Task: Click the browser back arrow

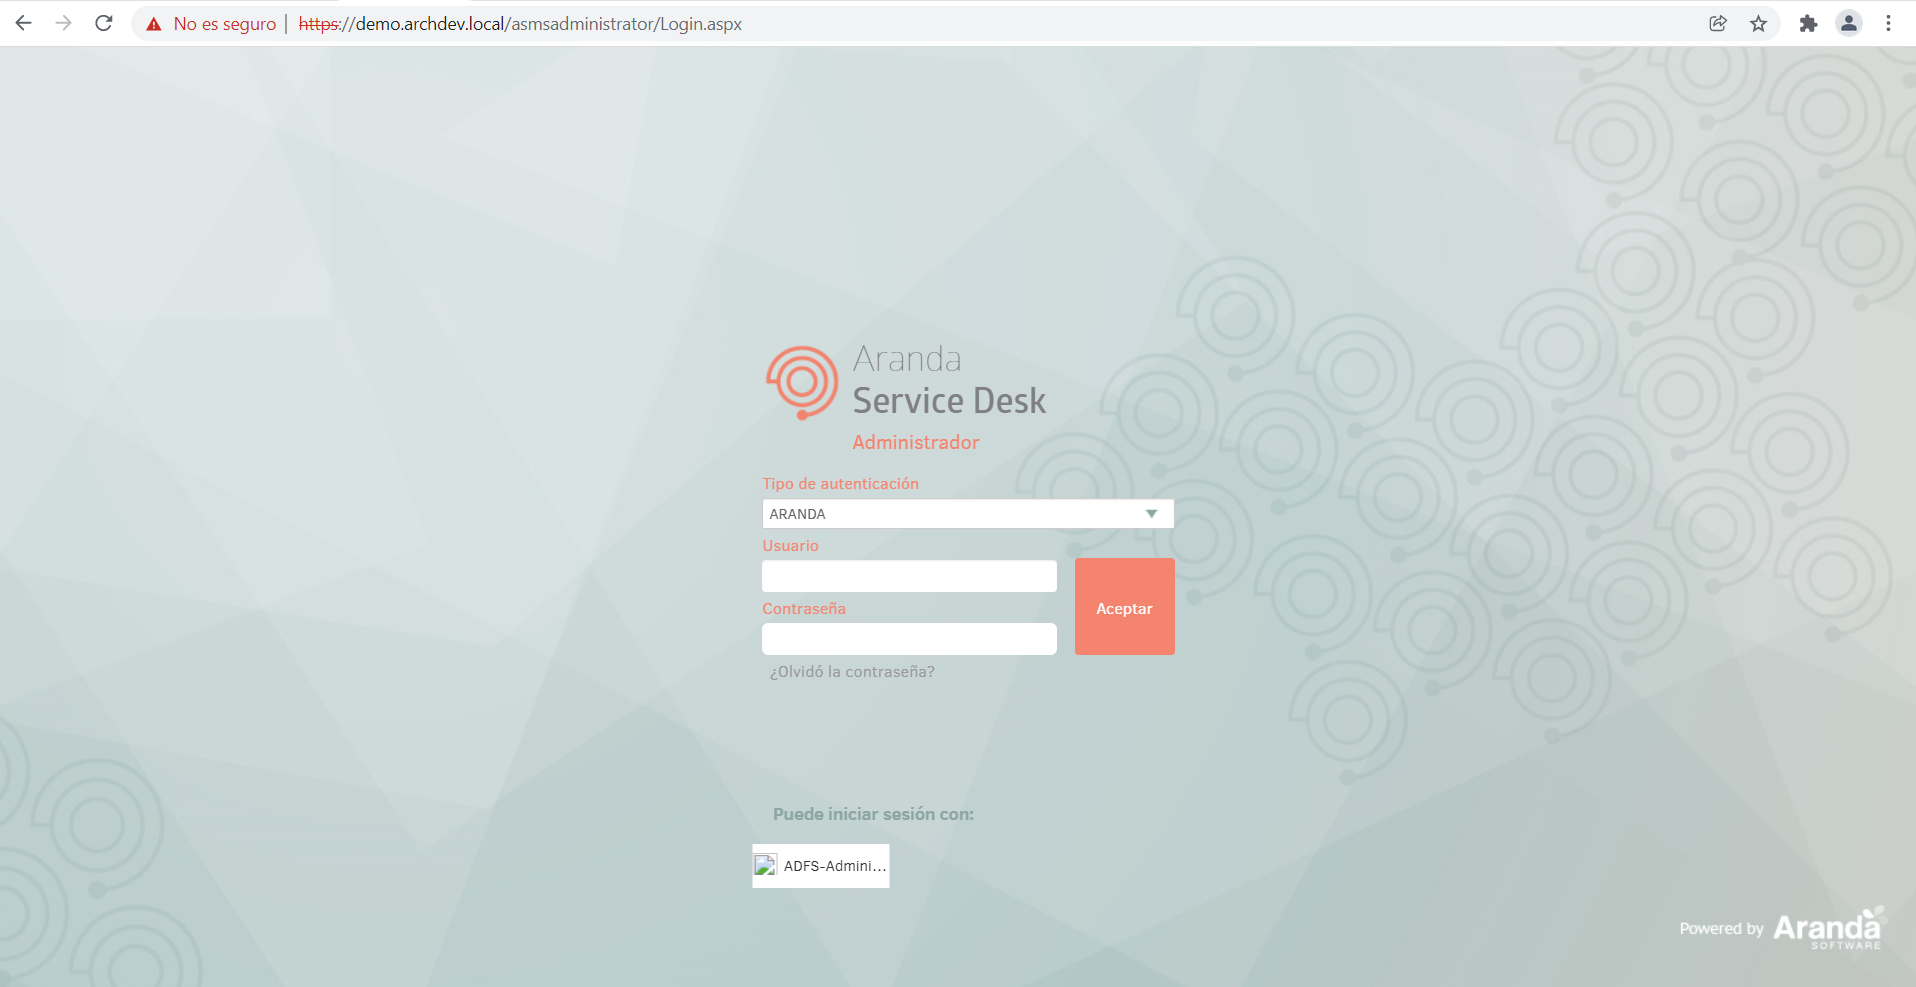Action: point(23,23)
